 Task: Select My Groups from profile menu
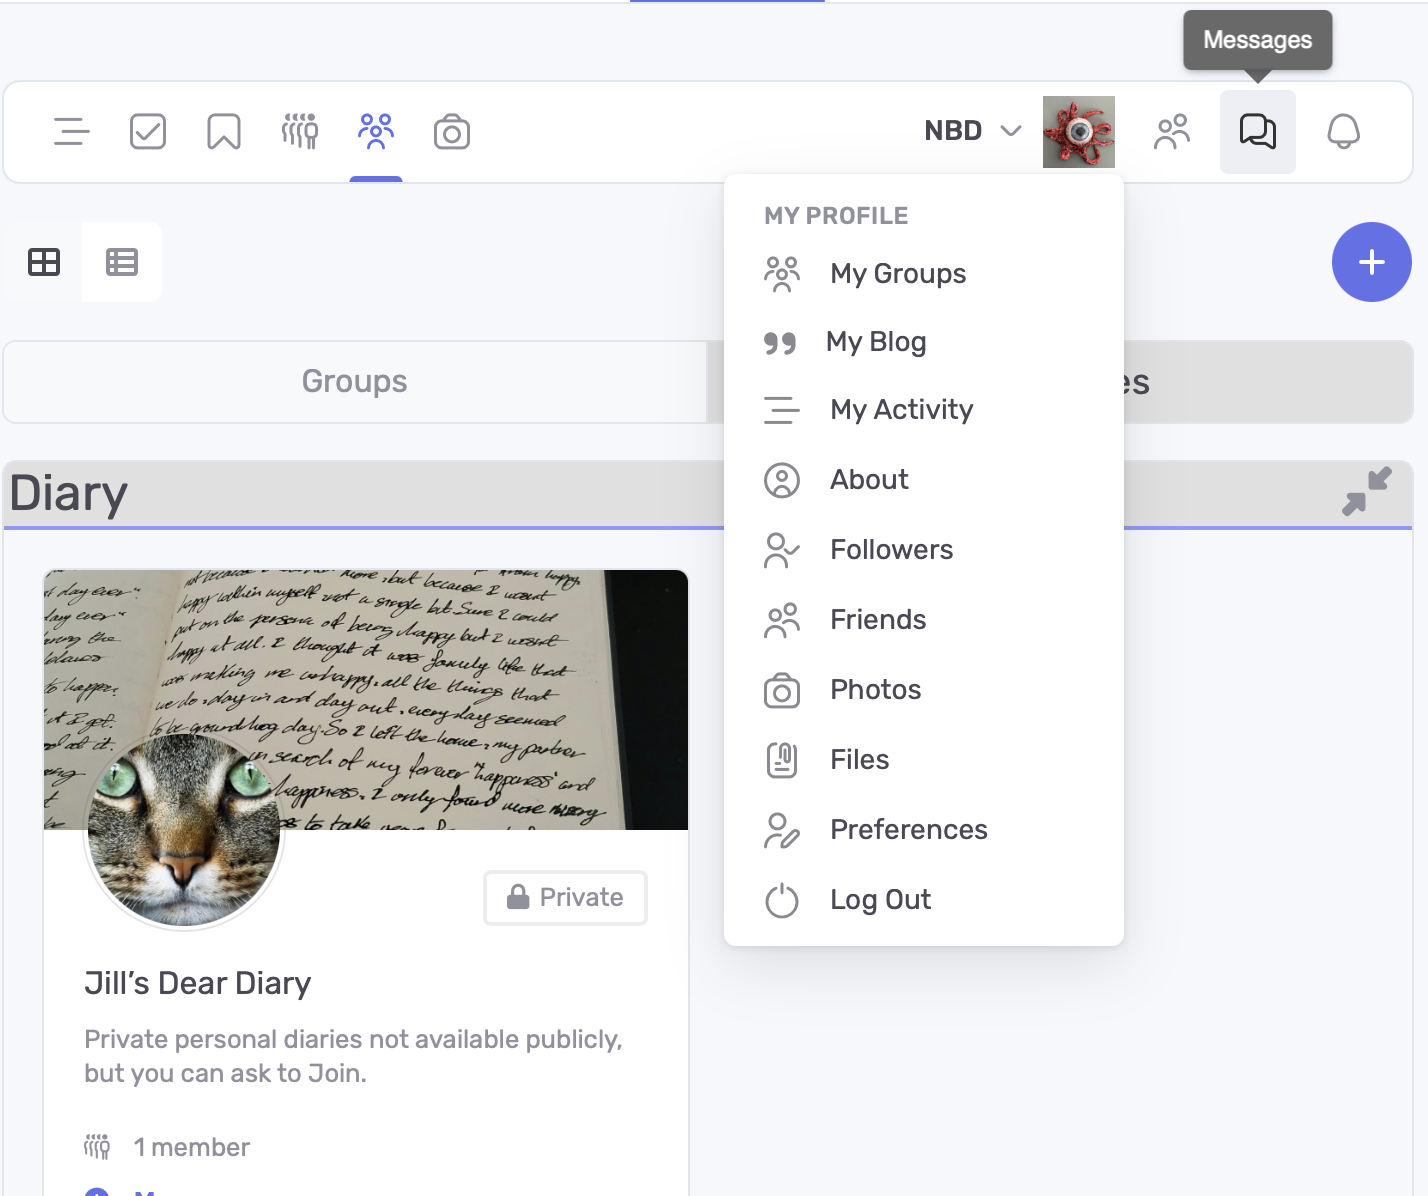[x=897, y=274]
